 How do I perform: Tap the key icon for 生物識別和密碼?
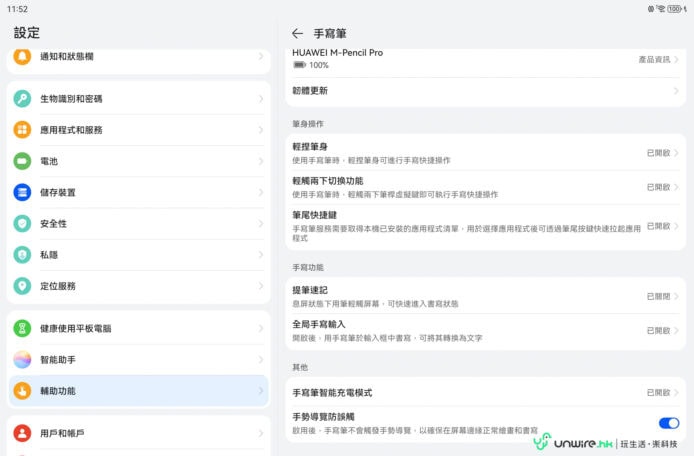(x=22, y=98)
